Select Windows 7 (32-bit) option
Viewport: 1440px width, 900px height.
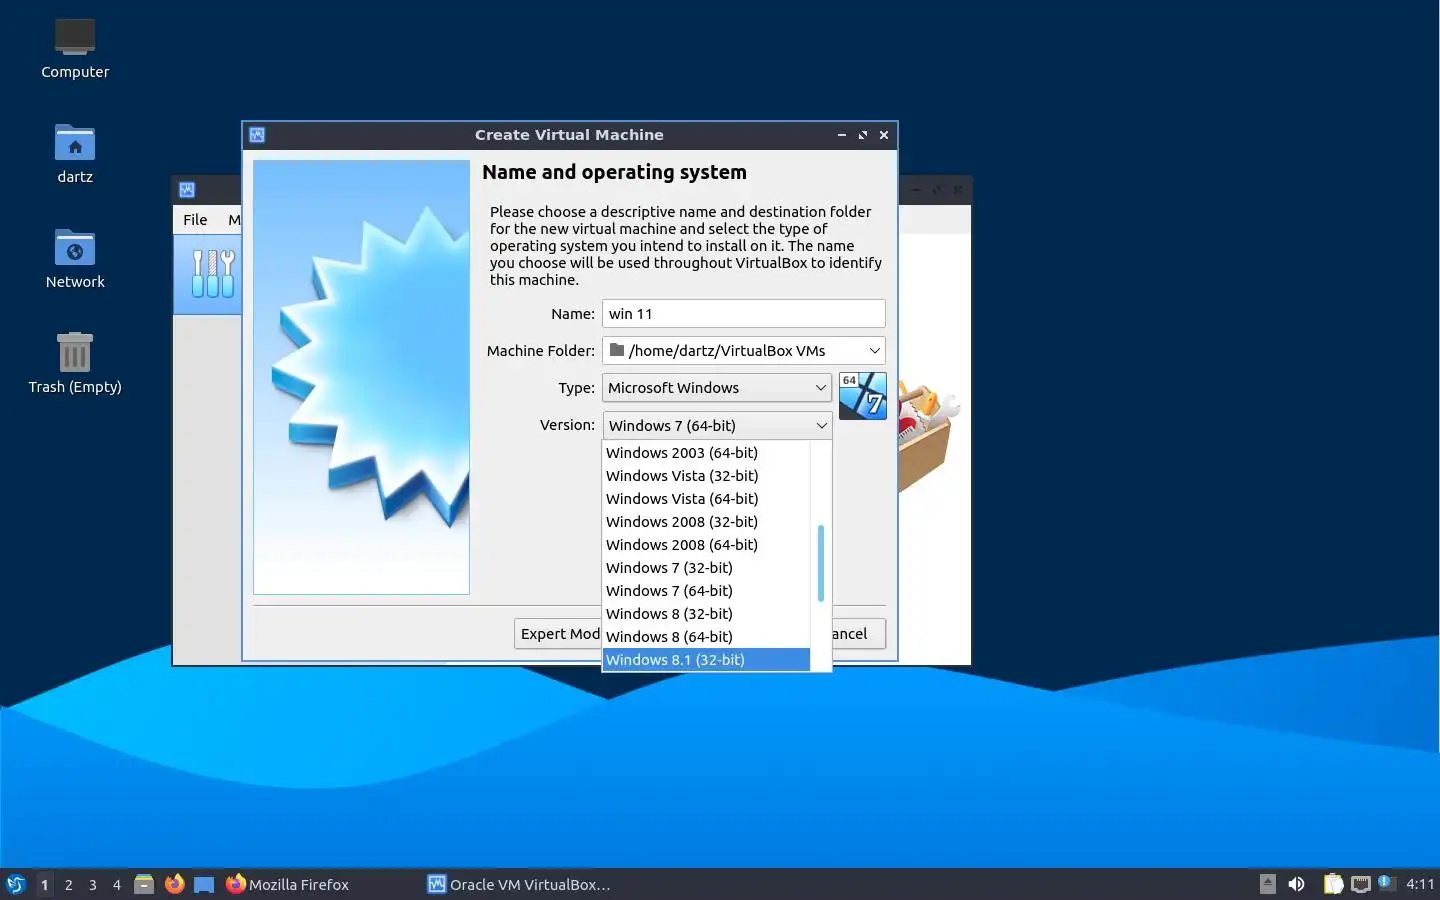(706, 568)
